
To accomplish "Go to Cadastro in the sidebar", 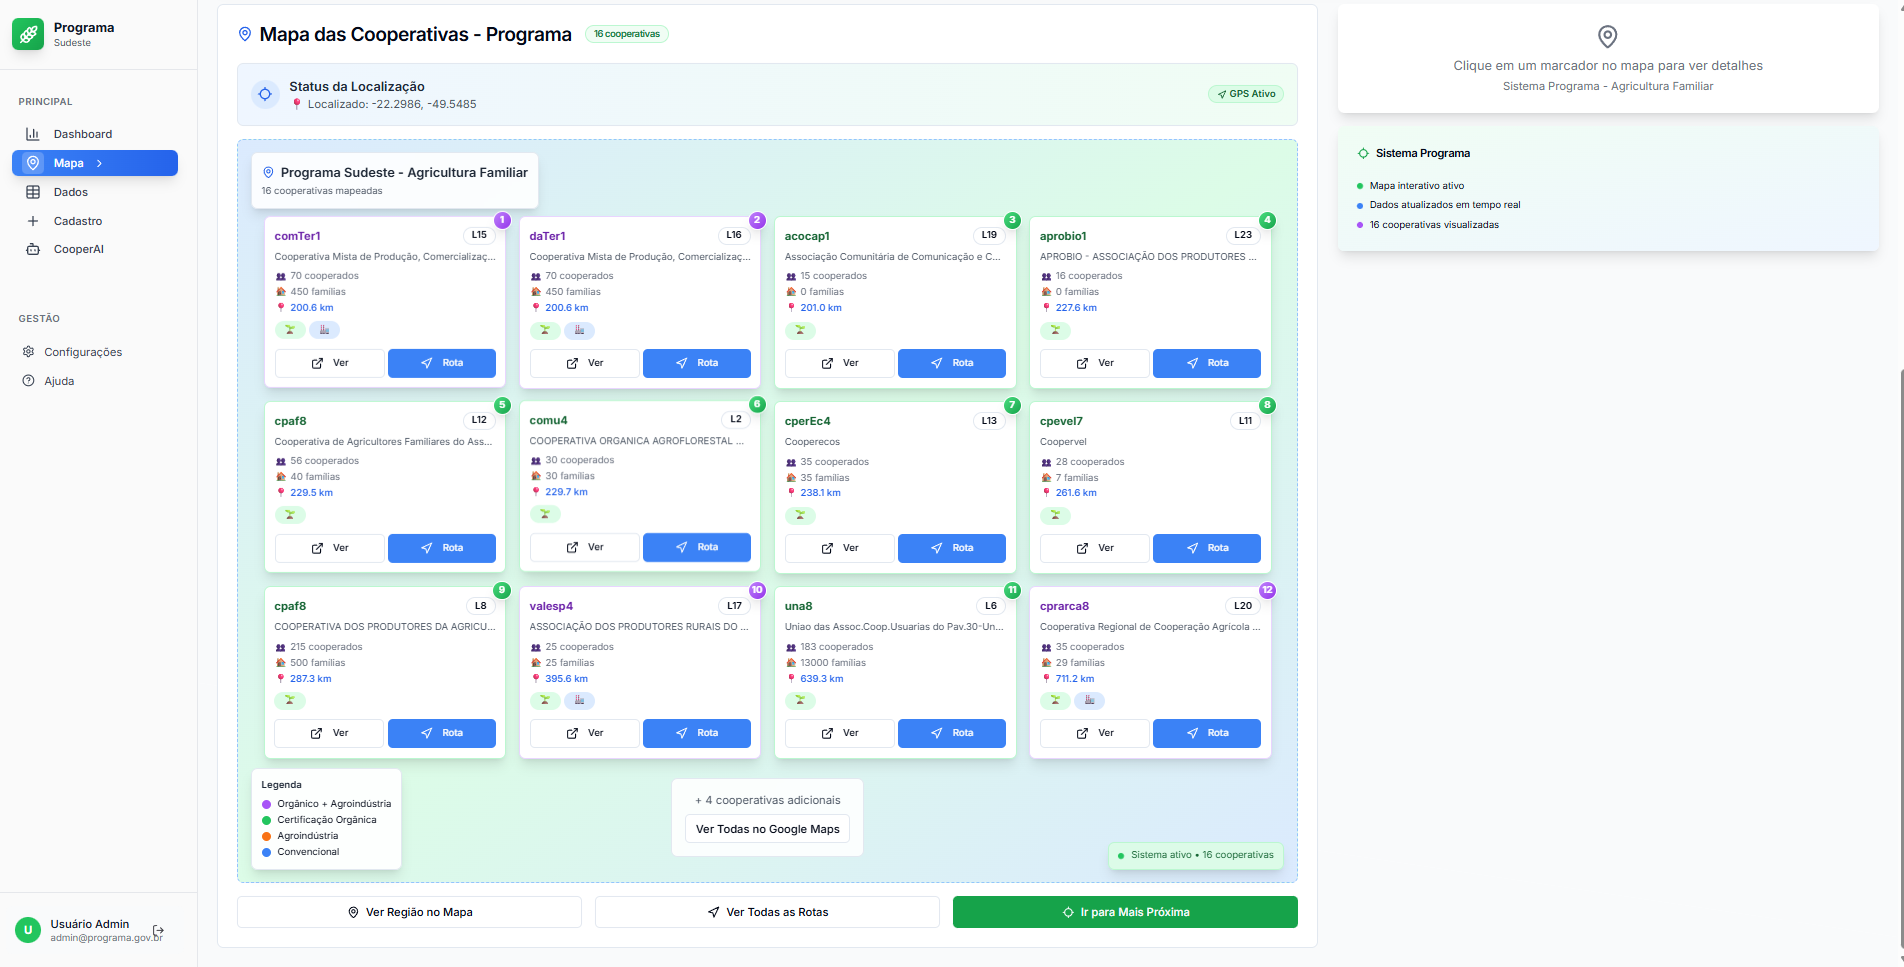I will [x=78, y=221].
